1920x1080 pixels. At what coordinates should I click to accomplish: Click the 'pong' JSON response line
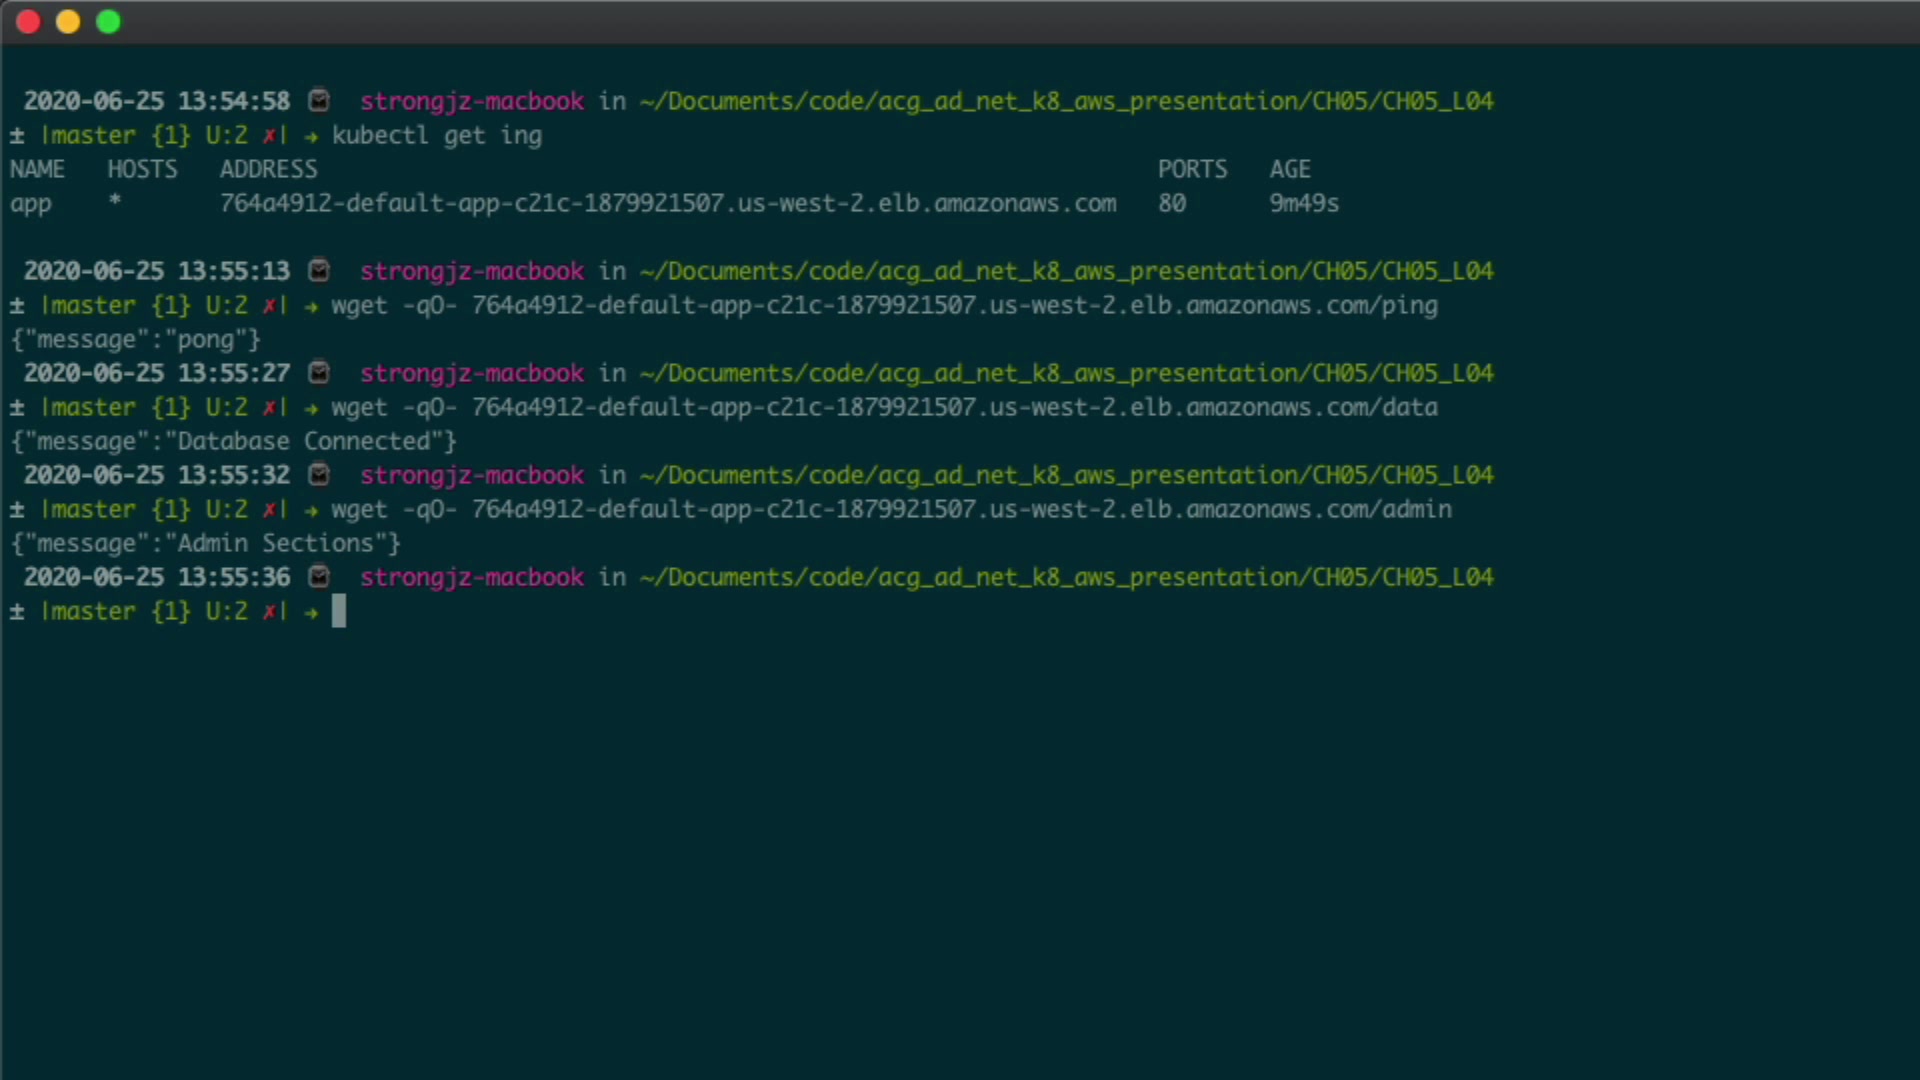point(136,340)
